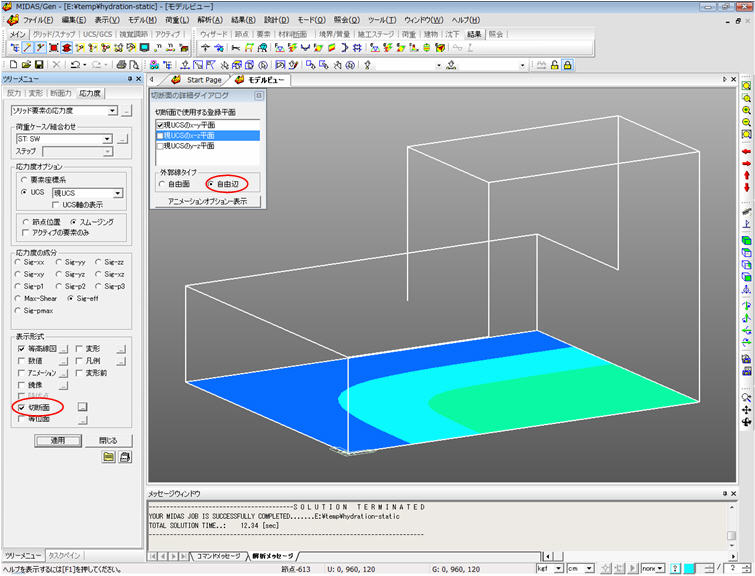This screenshot has height=576, width=755.
Task: Switch to コマンドメッセージ tab
Action: [x=218, y=556]
